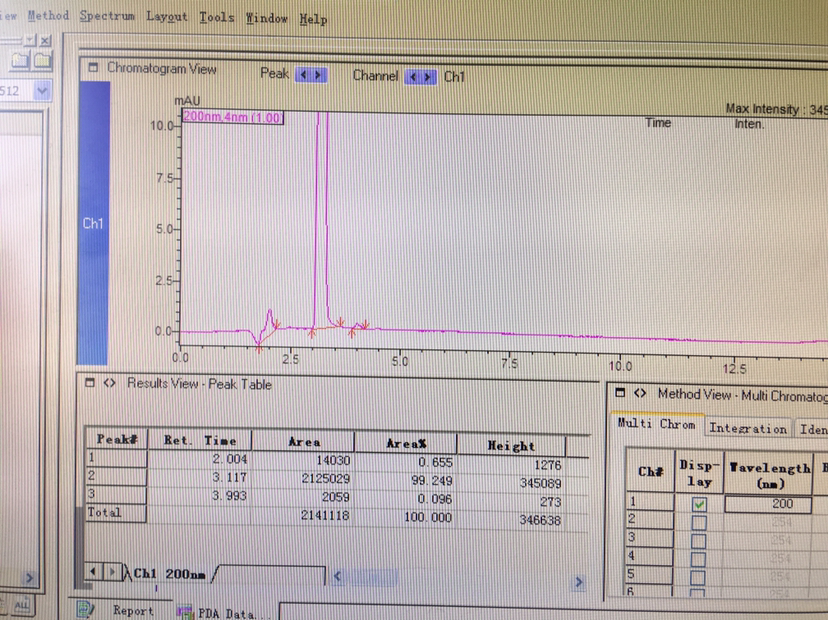828x620 pixels.
Task: Select the Ch1 200nm sheet tab
Action: [170, 574]
